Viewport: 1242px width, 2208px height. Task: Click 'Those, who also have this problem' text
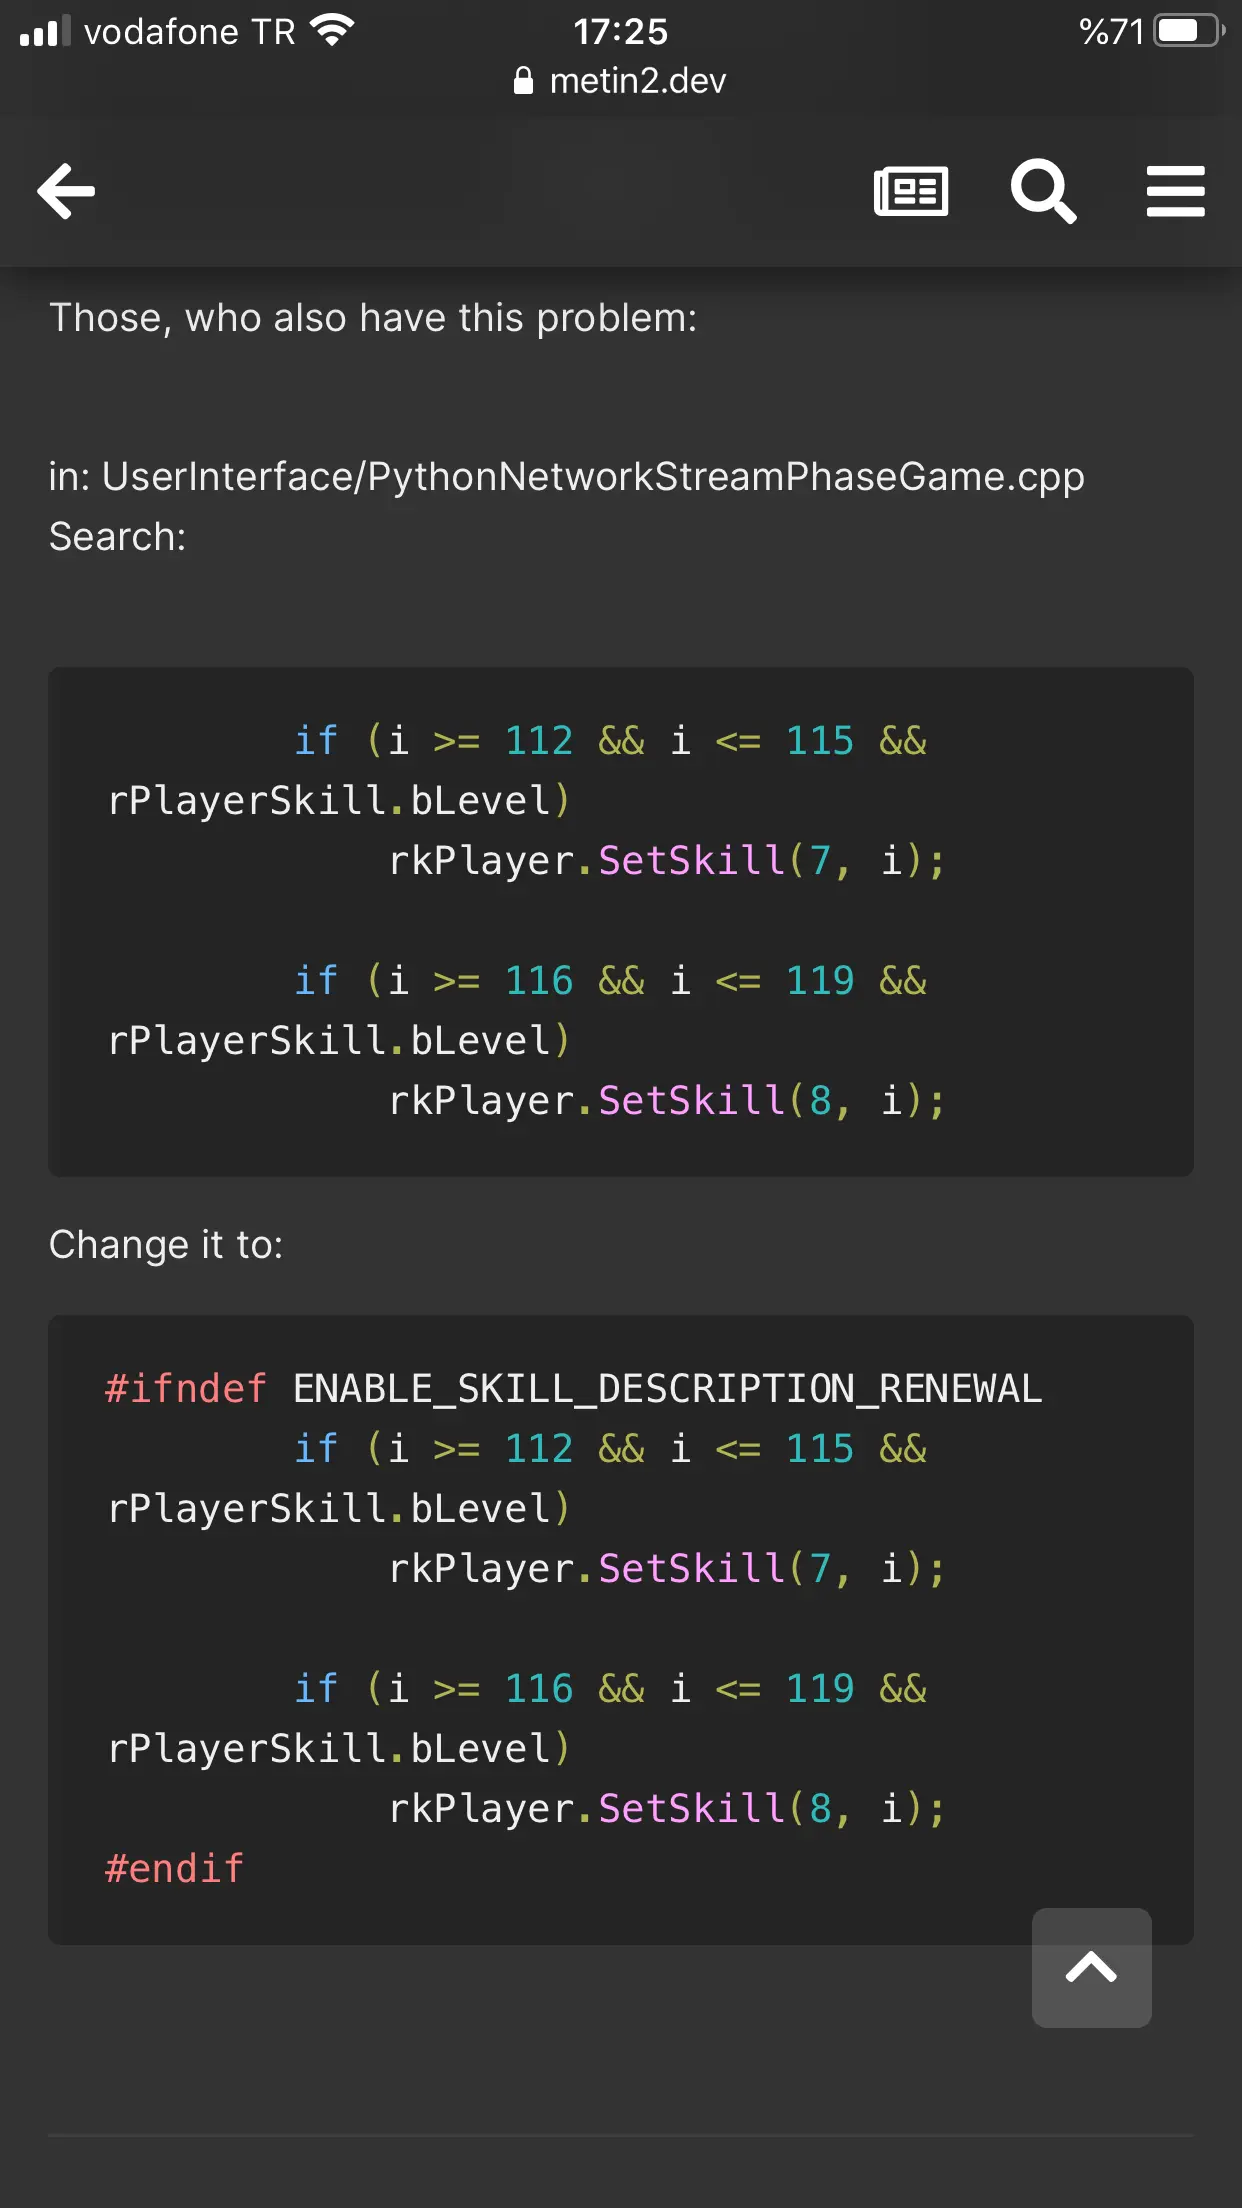tap(373, 317)
